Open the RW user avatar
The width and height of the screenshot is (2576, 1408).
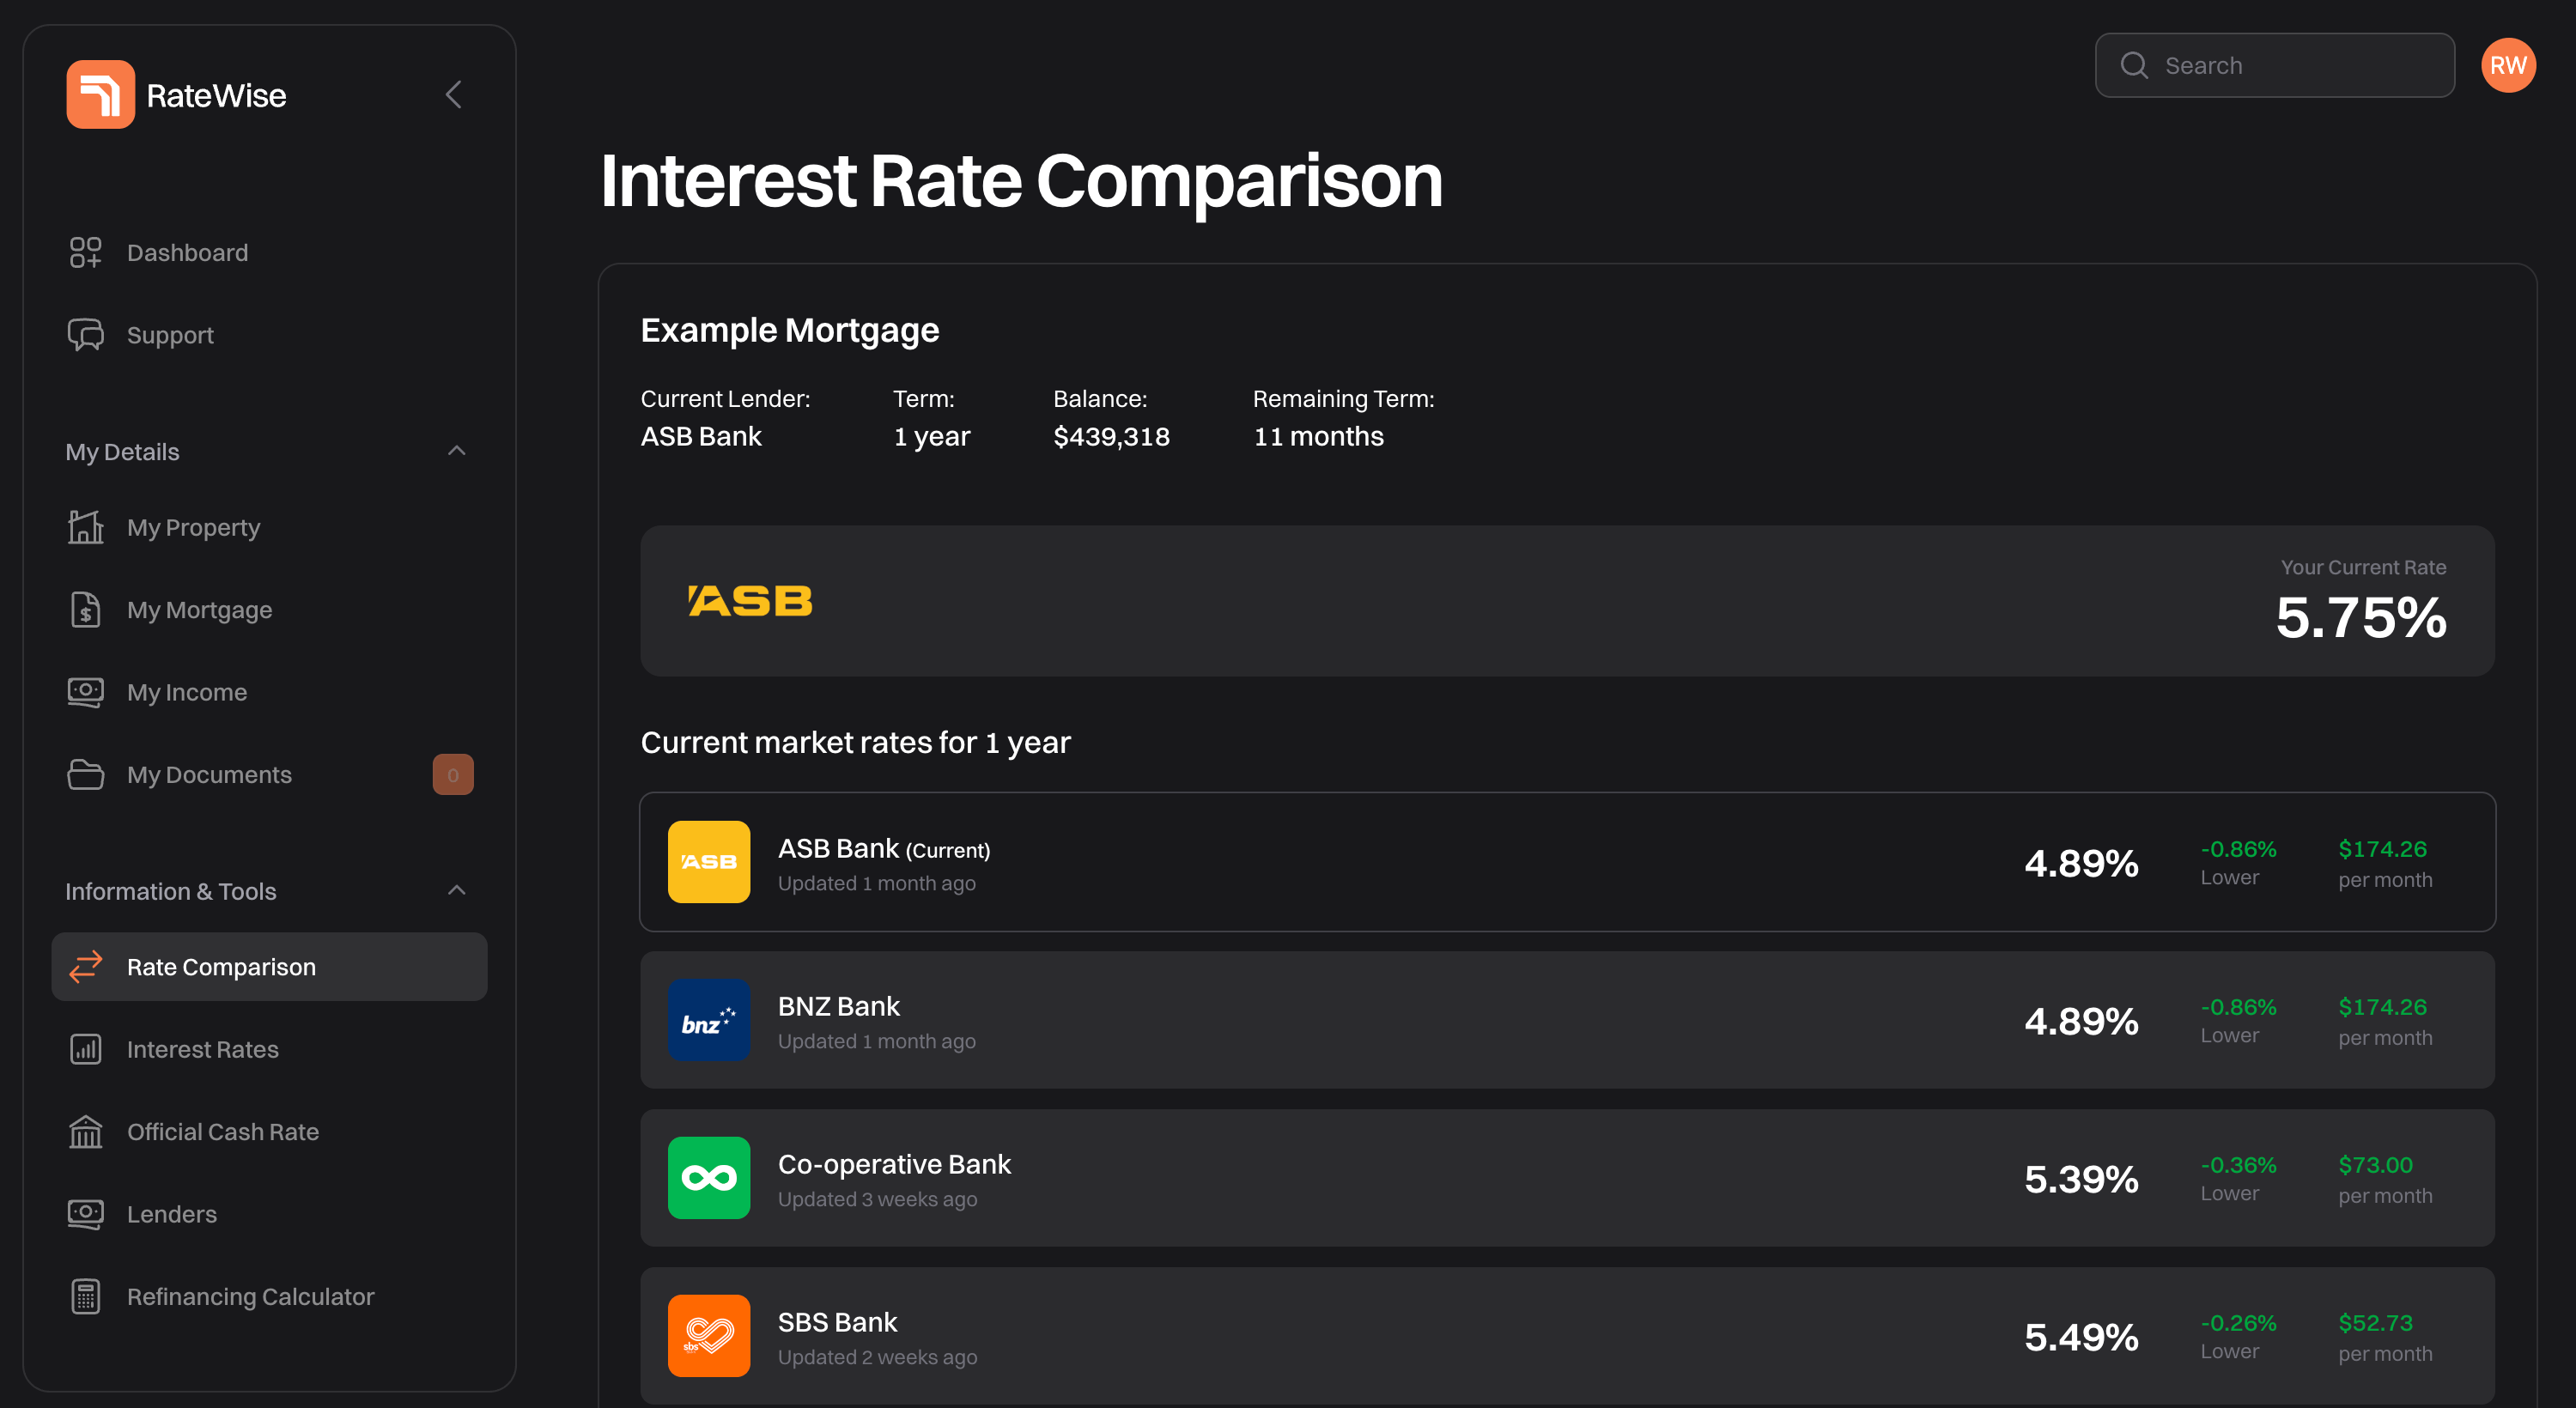[x=2508, y=65]
